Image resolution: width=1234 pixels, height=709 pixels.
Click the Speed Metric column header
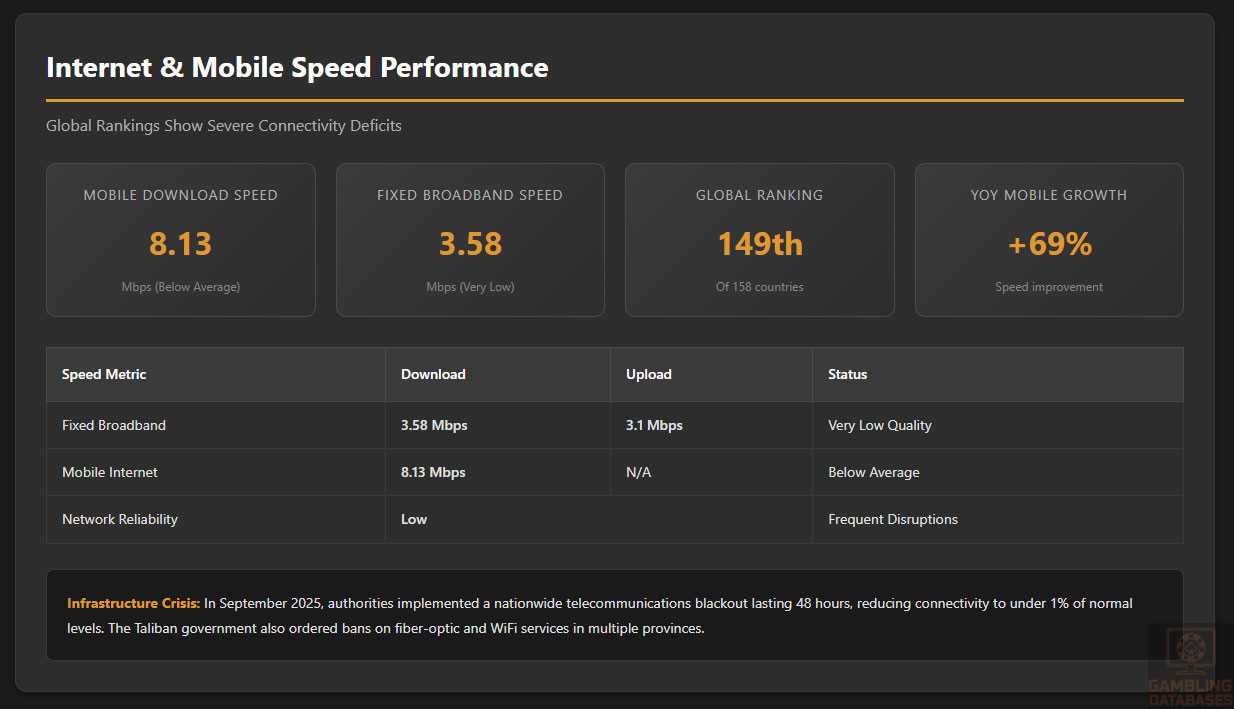pos(104,374)
